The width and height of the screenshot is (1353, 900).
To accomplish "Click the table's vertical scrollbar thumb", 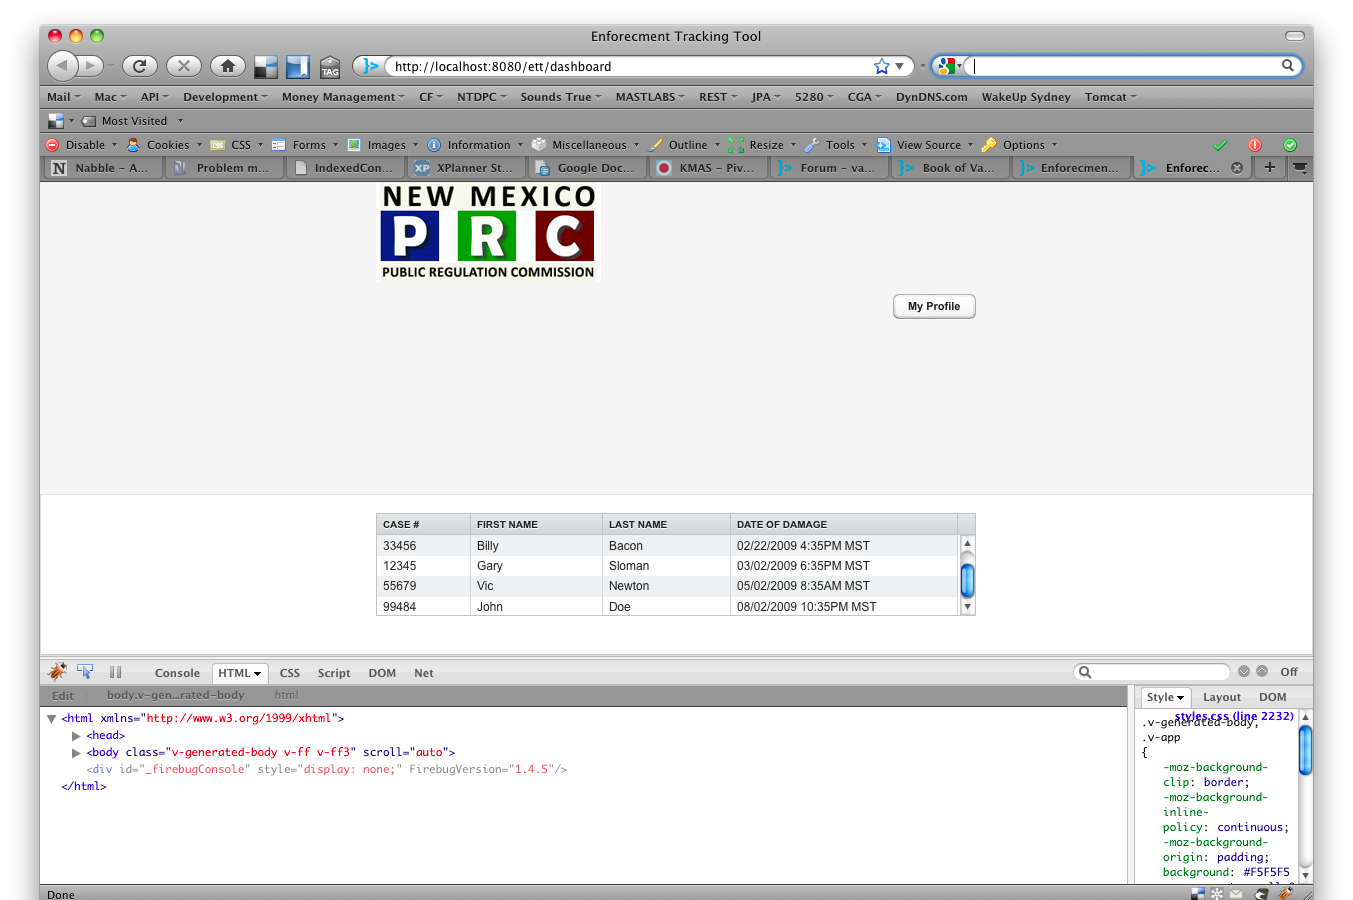I will point(967,579).
